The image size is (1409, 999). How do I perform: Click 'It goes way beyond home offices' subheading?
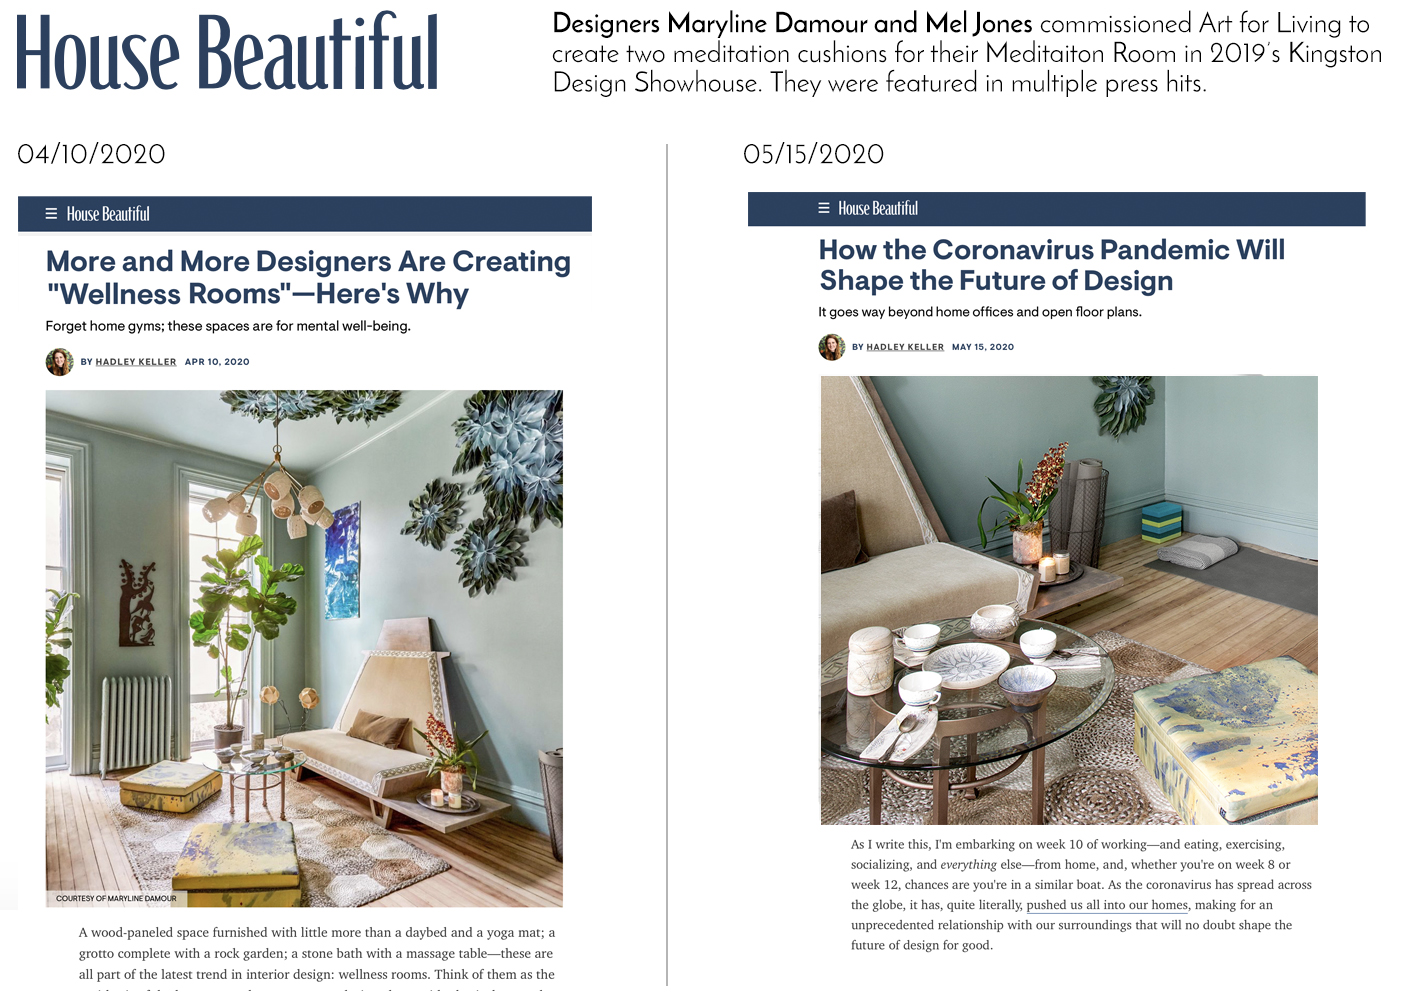[980, 312]
